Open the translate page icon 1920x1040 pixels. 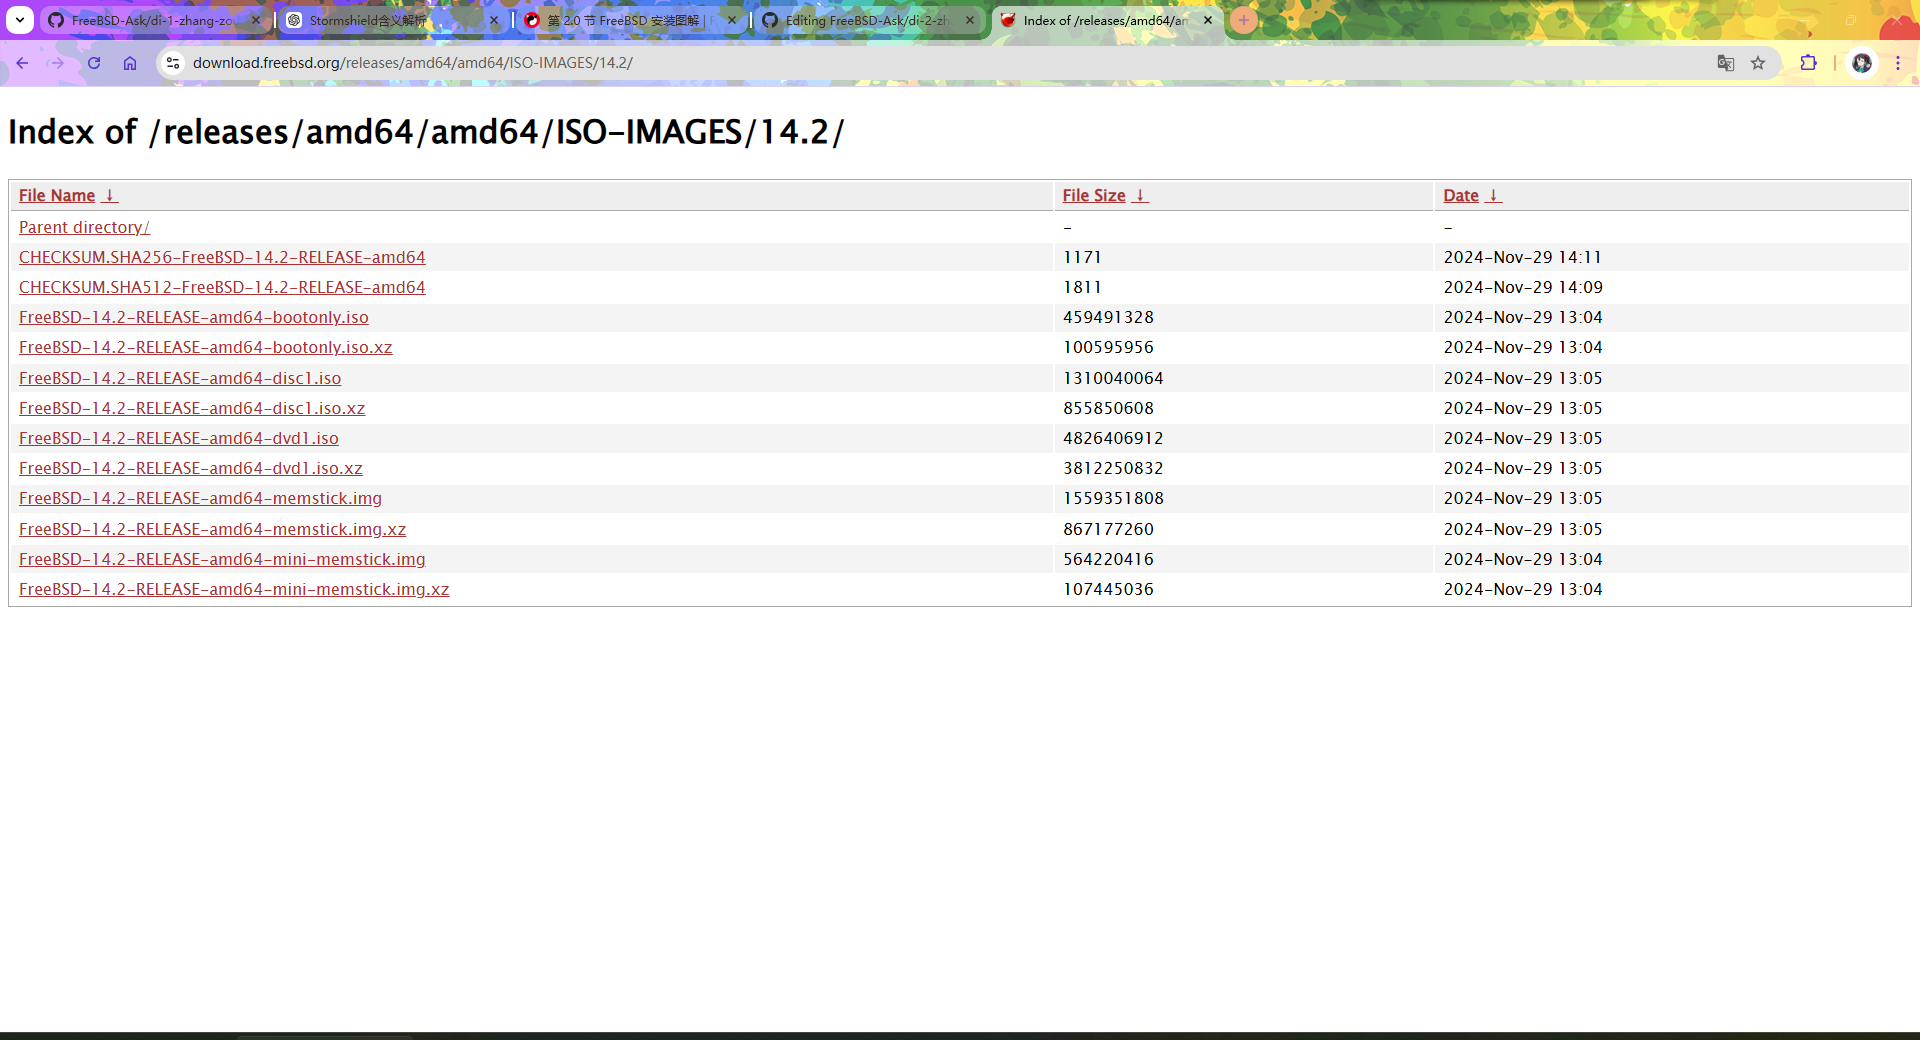click(x=1726, y=63)
